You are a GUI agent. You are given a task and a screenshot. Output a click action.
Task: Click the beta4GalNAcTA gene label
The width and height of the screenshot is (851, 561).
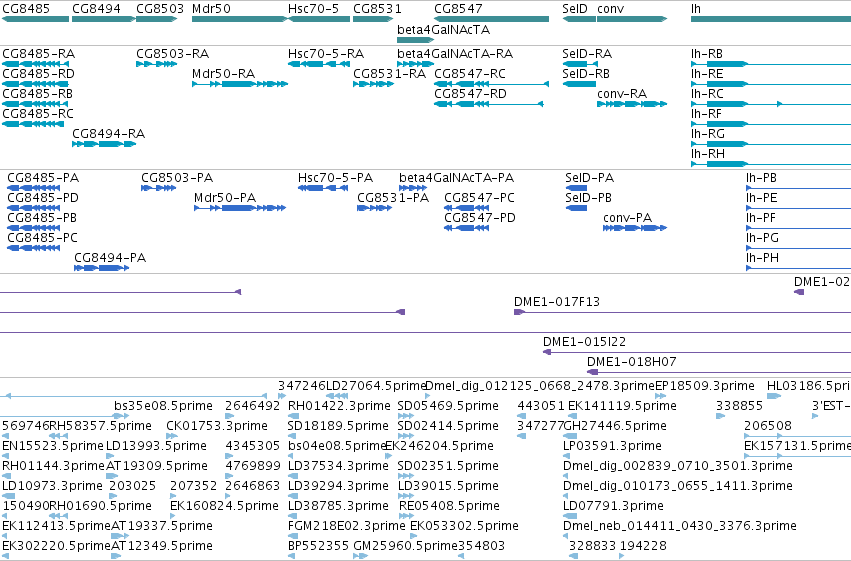coord(443,29)
